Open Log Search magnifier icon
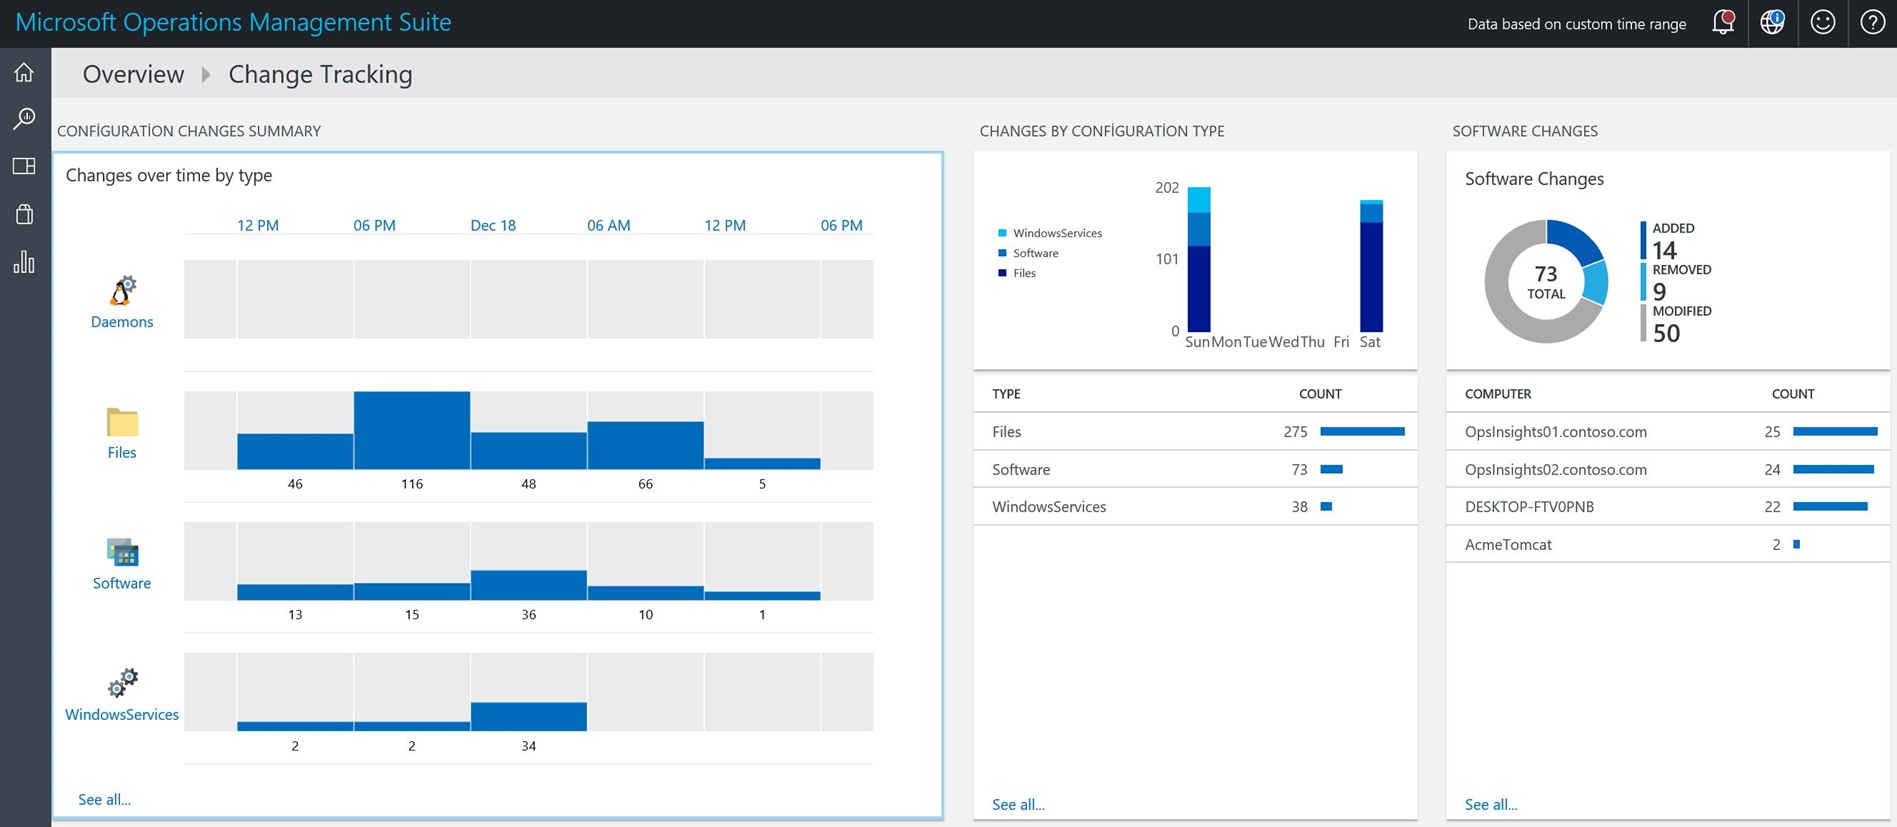Image resolution: width=1897 pixels, height=827 pixels. [24, 119]
